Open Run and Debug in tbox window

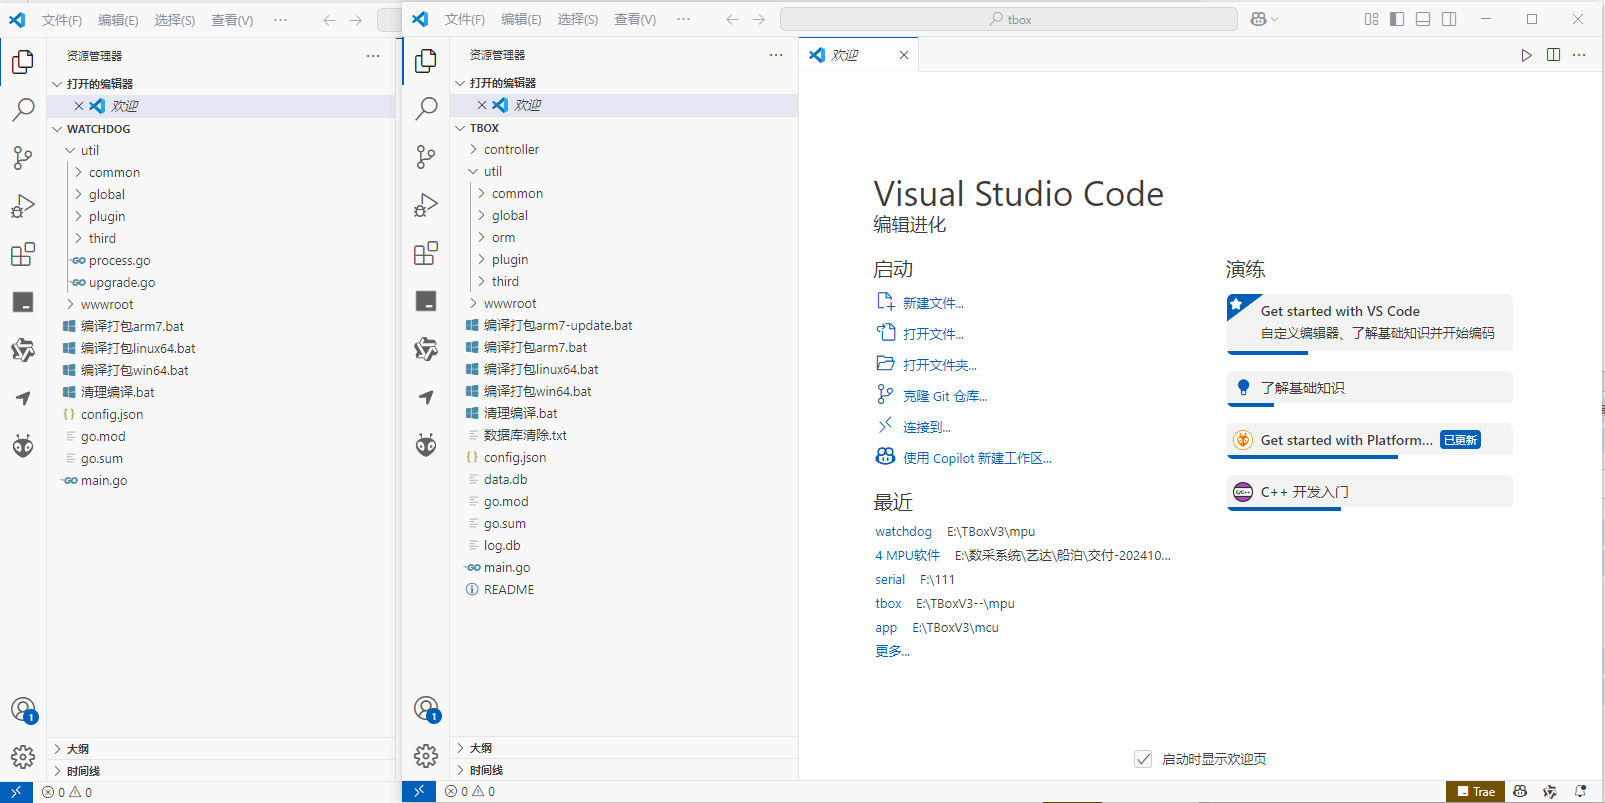point(426,205)
